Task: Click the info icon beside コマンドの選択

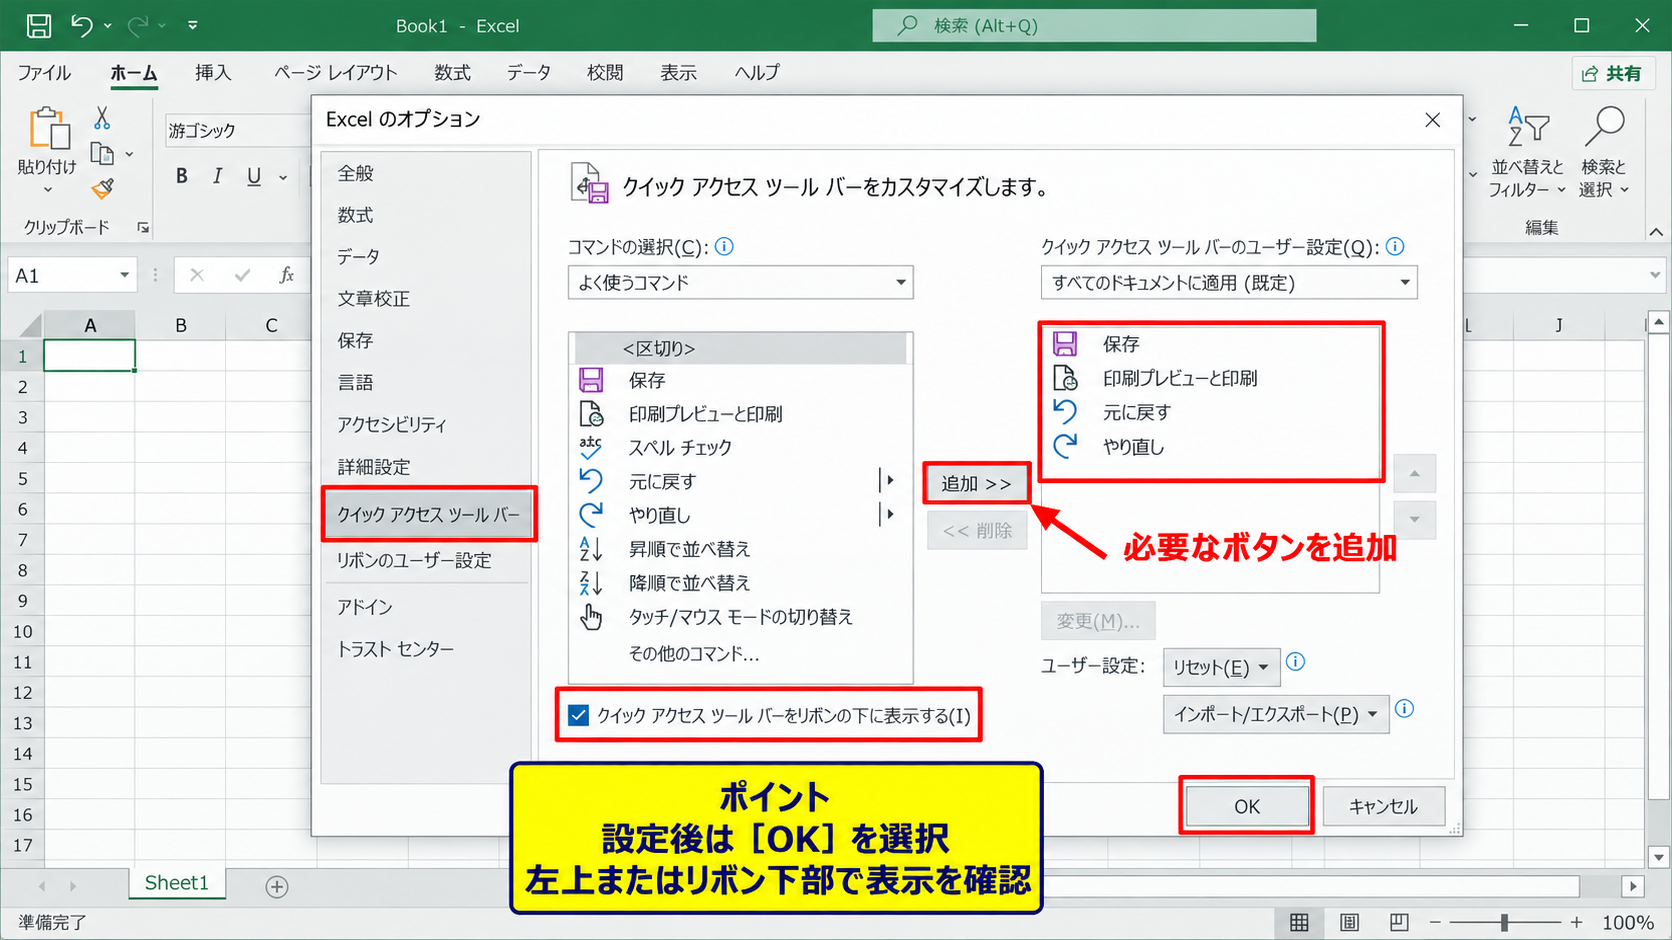Action: pyautogui.click(x=725, y=246)
